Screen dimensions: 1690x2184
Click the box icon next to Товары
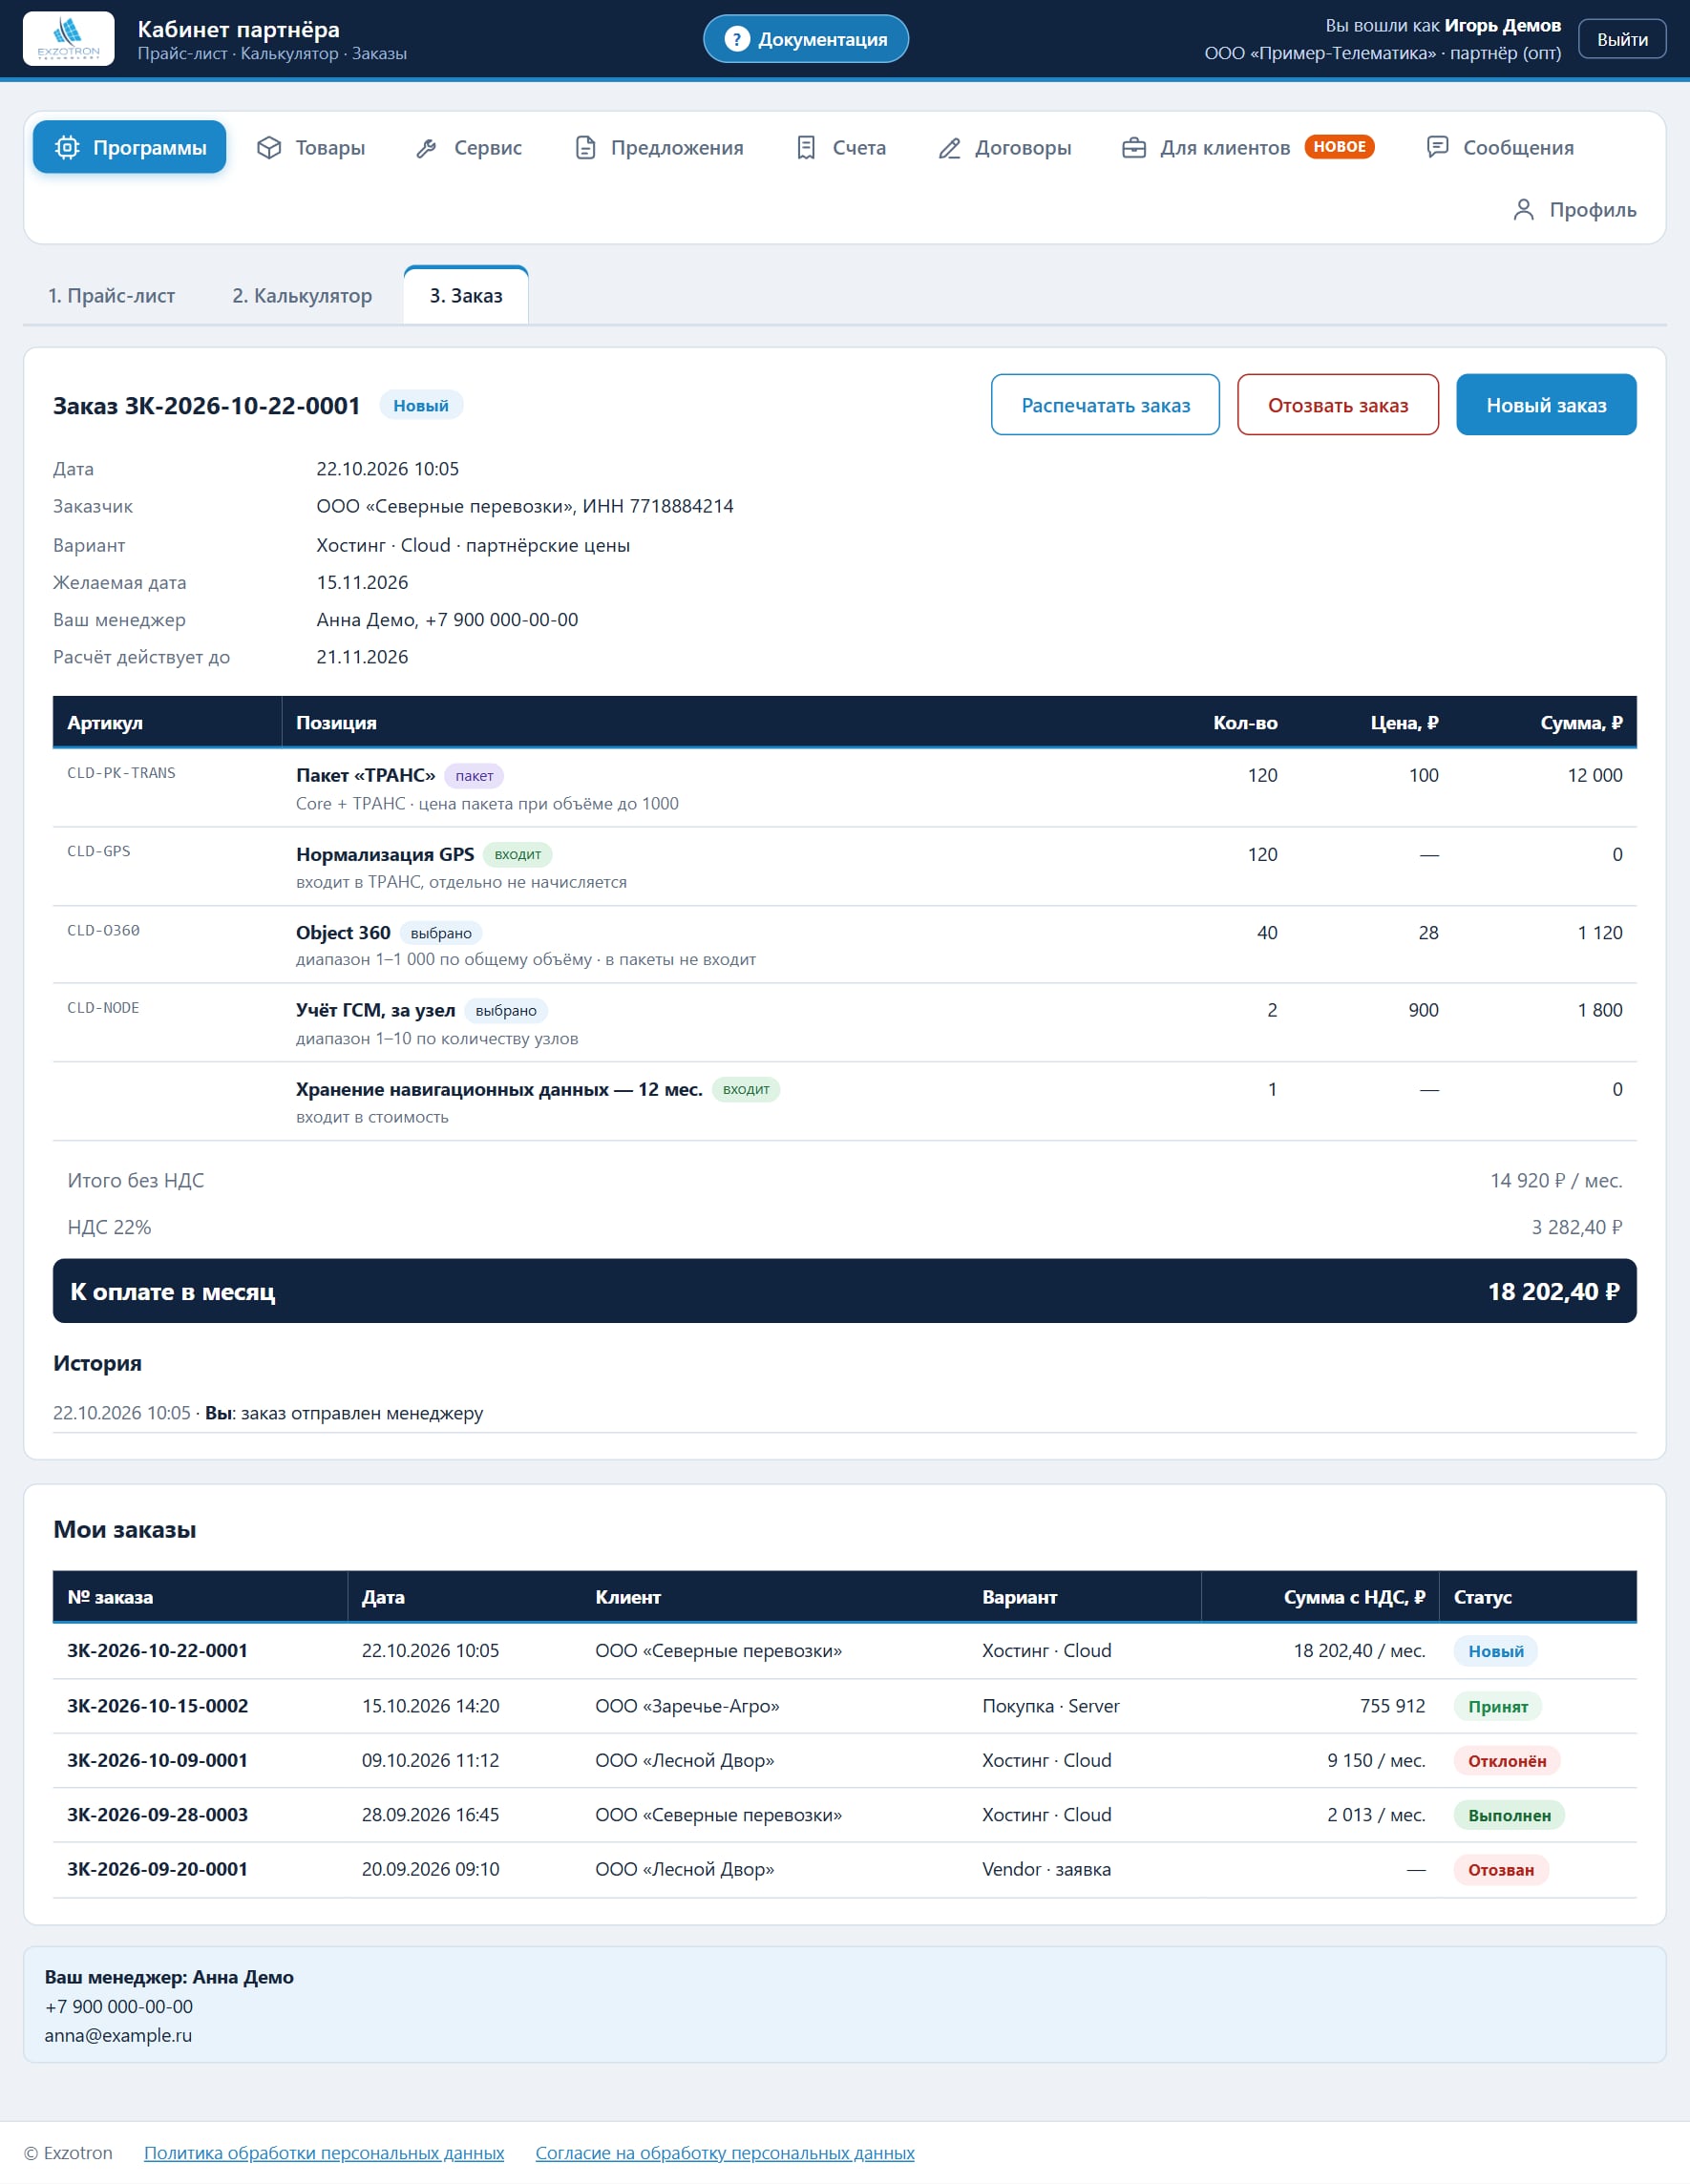[269, 147]
